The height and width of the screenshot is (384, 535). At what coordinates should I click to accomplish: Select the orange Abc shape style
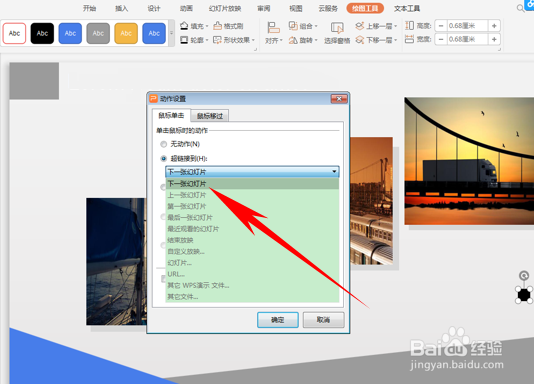click(126, 33)
